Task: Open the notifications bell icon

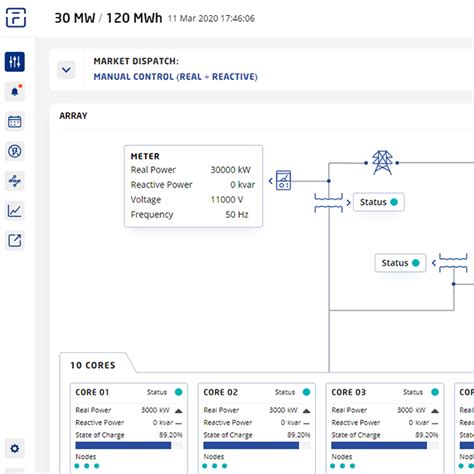Action: pos(15,91)
